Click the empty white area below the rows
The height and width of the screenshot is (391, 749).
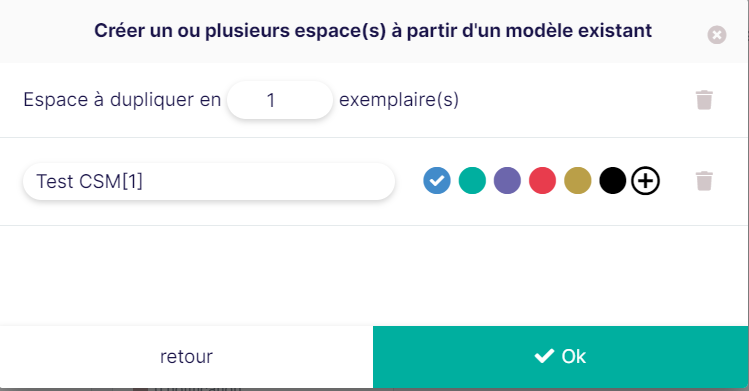pyautogui.click(x=374, y=275)
